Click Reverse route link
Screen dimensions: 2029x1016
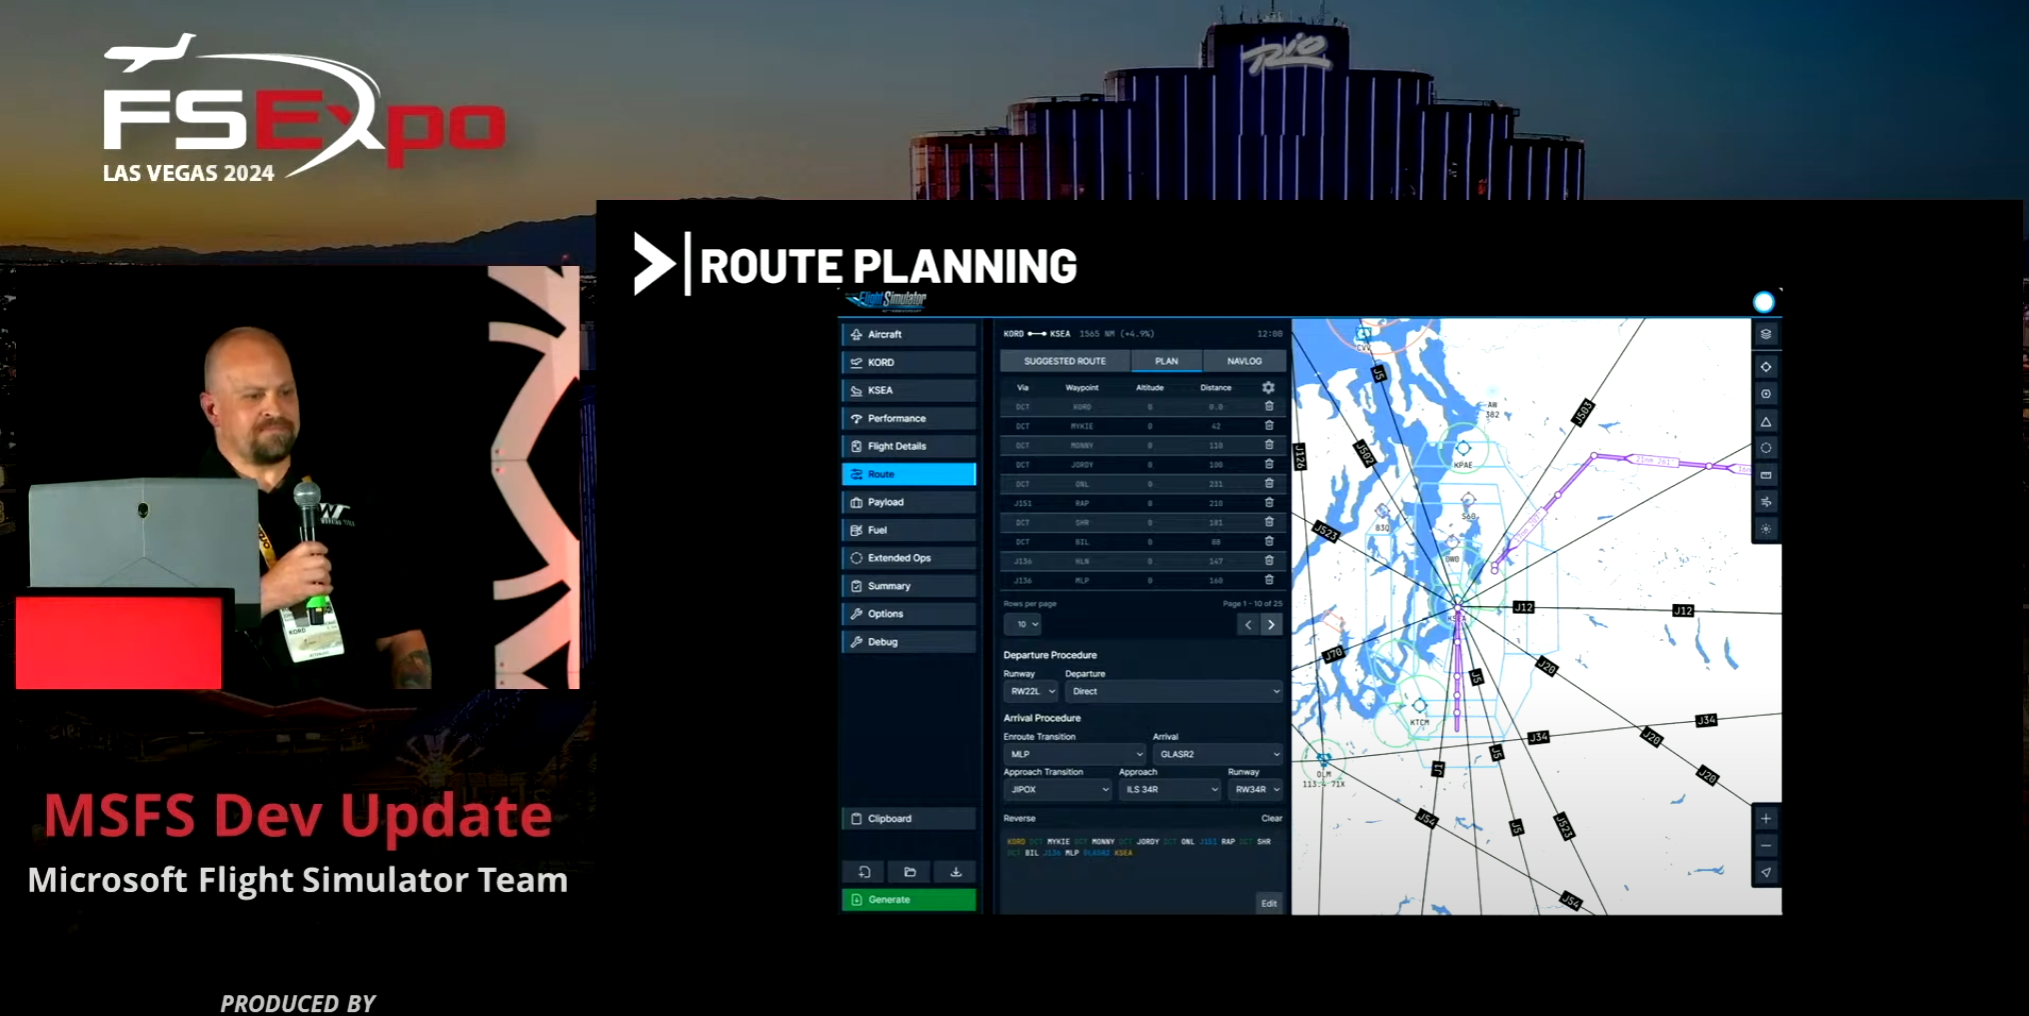1019,818
